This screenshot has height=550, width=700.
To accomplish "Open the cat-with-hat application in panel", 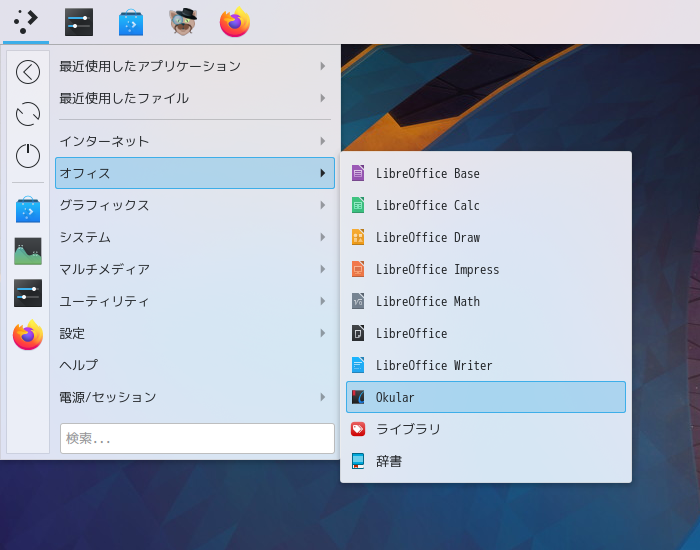I will pos(183,21).
